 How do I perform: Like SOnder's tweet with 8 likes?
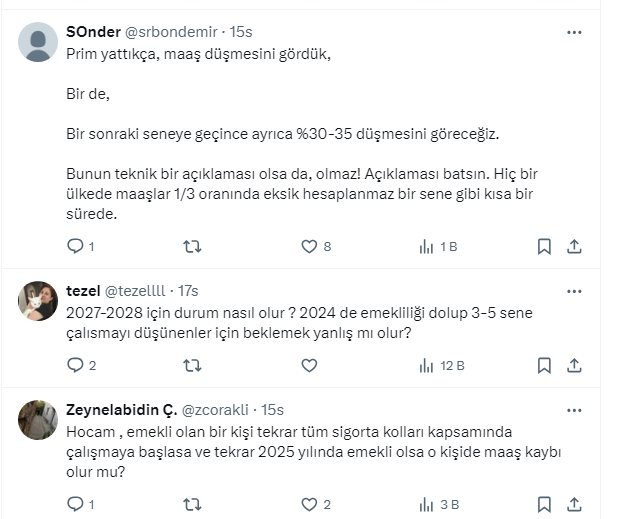point(308,246)
